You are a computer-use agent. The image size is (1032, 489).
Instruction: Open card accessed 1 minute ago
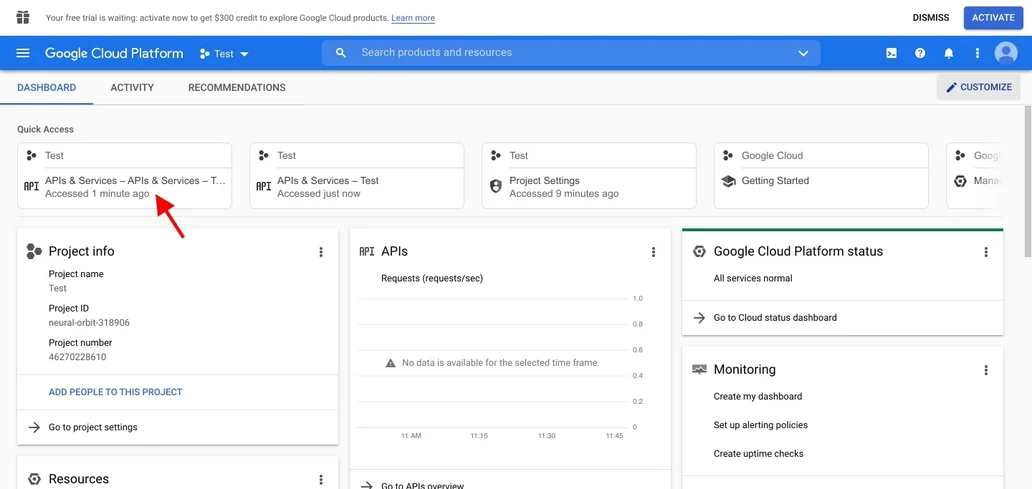click(x=124, y=176)
